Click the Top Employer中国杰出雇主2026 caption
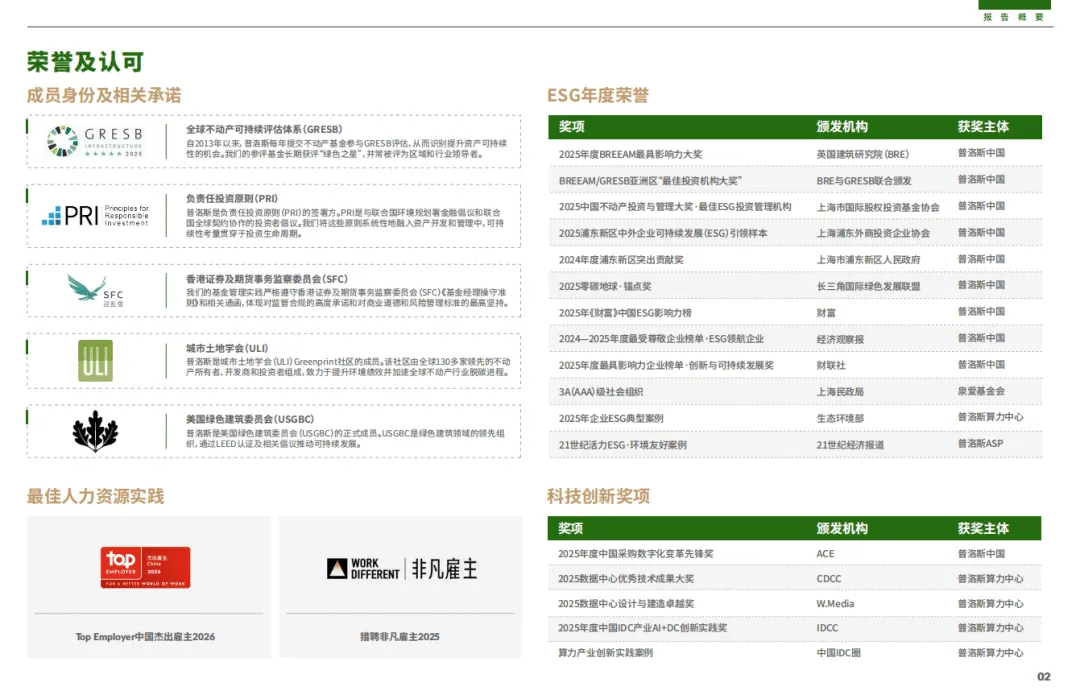1080x699 pixels. (x=145, y=636)
